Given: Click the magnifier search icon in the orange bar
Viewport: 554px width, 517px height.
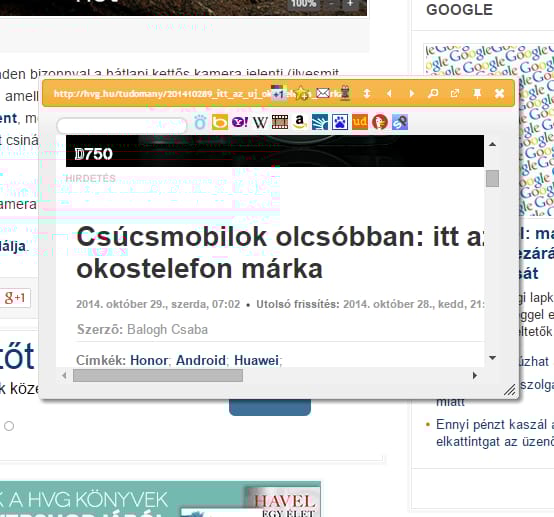Looking at the screenshot, I should pos(433,93).
